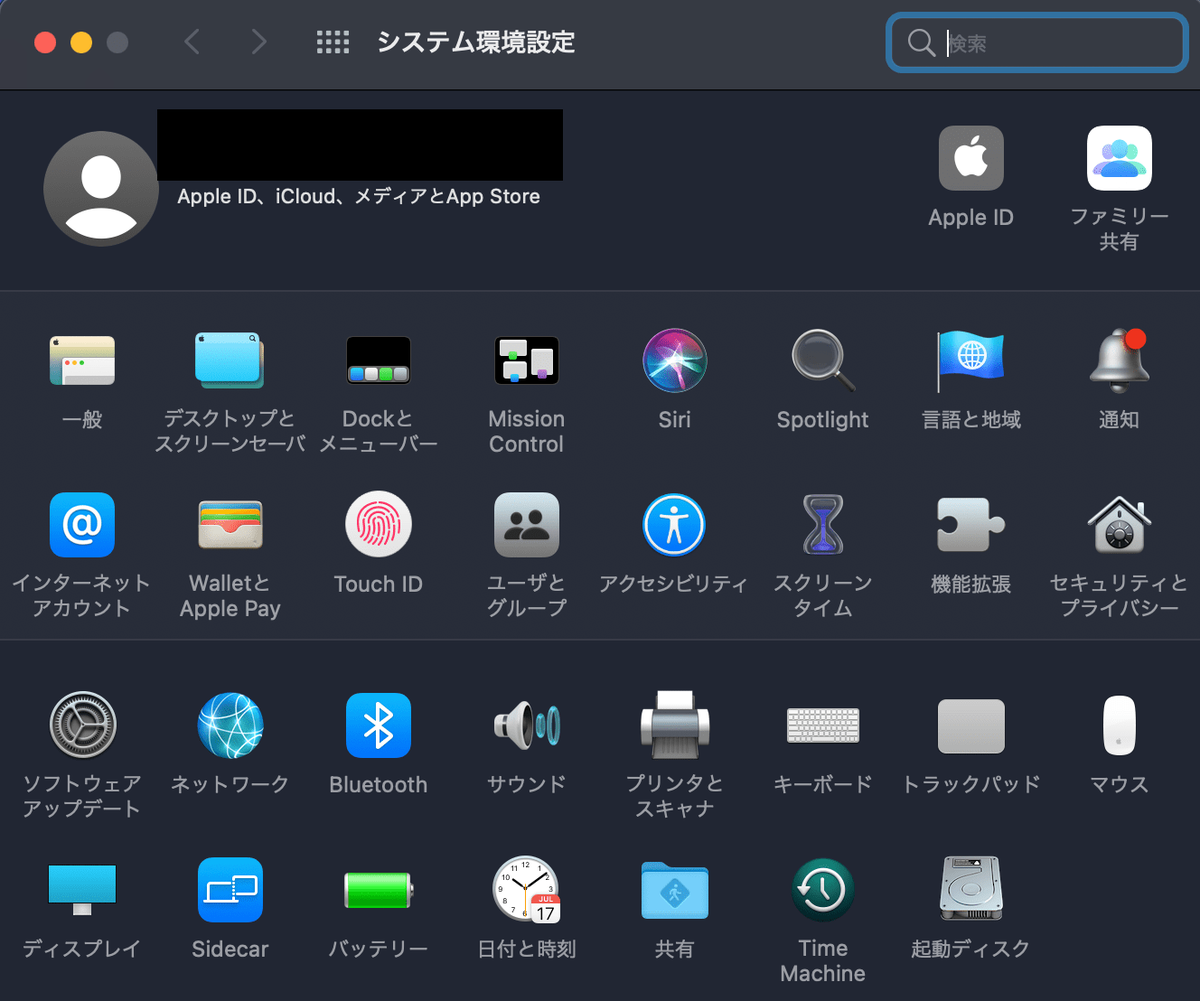Open ユーザとグループ preferences

pos(526,525)
